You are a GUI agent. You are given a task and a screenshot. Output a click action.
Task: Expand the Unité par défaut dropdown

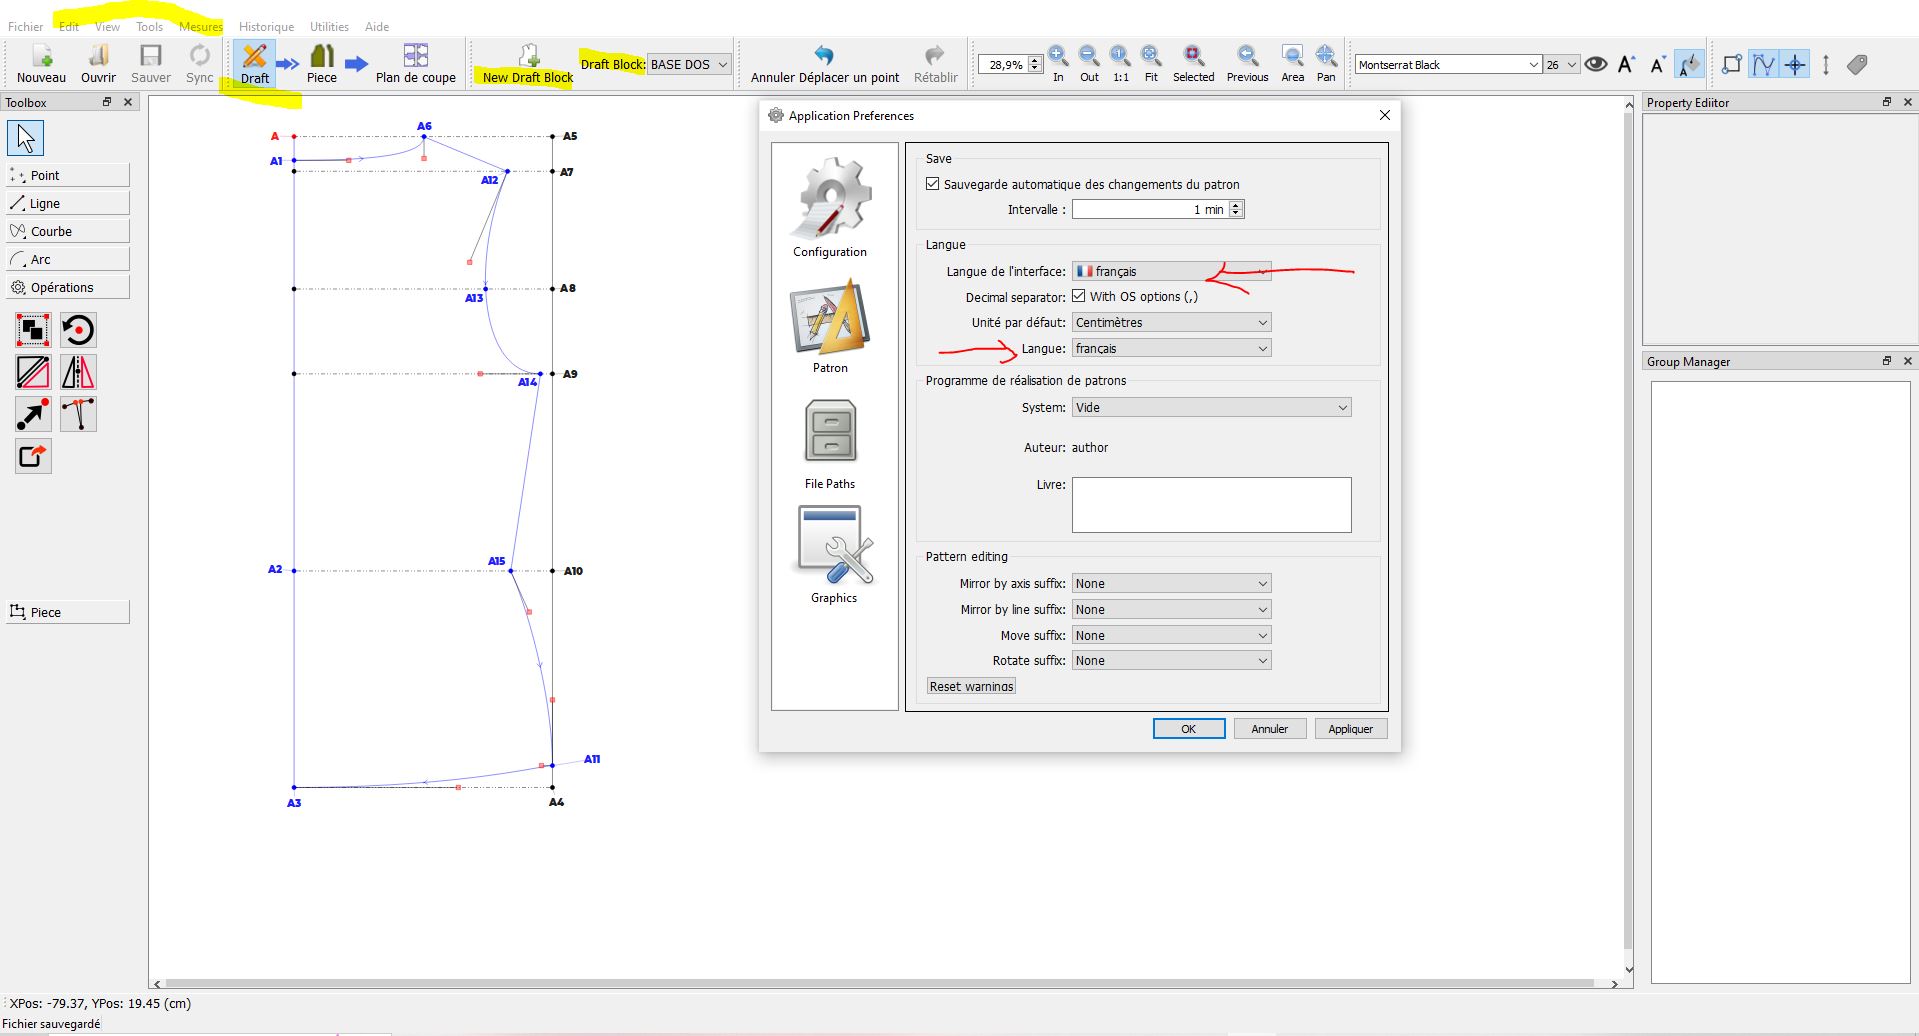pos(1171,322)
